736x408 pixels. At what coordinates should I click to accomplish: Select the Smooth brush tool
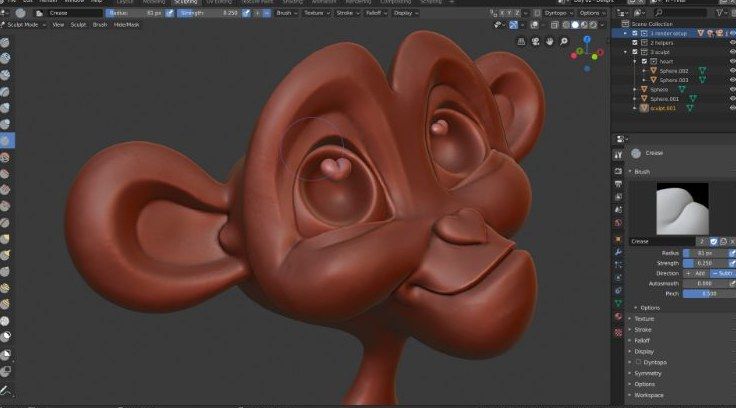5,157
